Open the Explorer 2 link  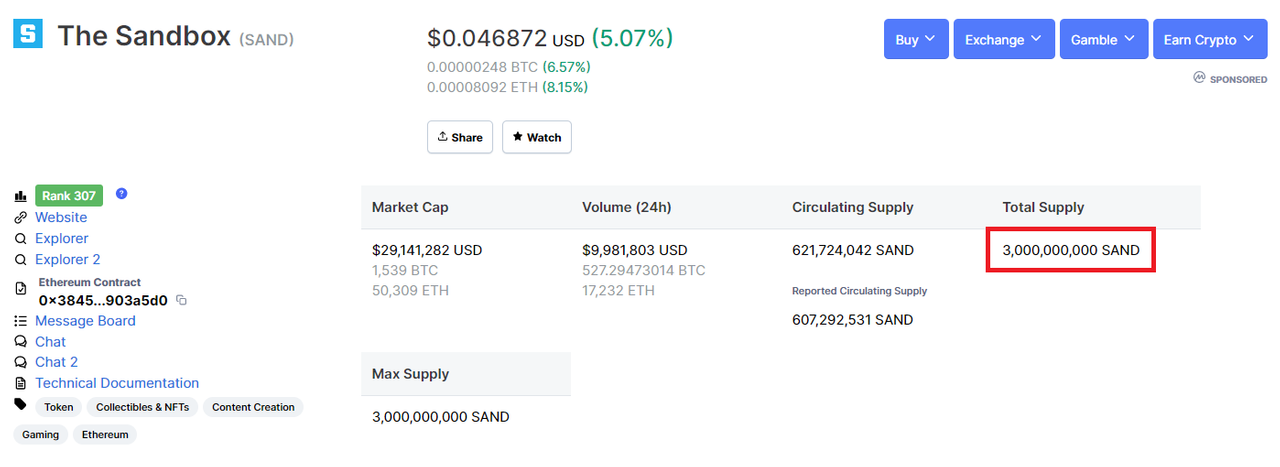coord(68,259)
